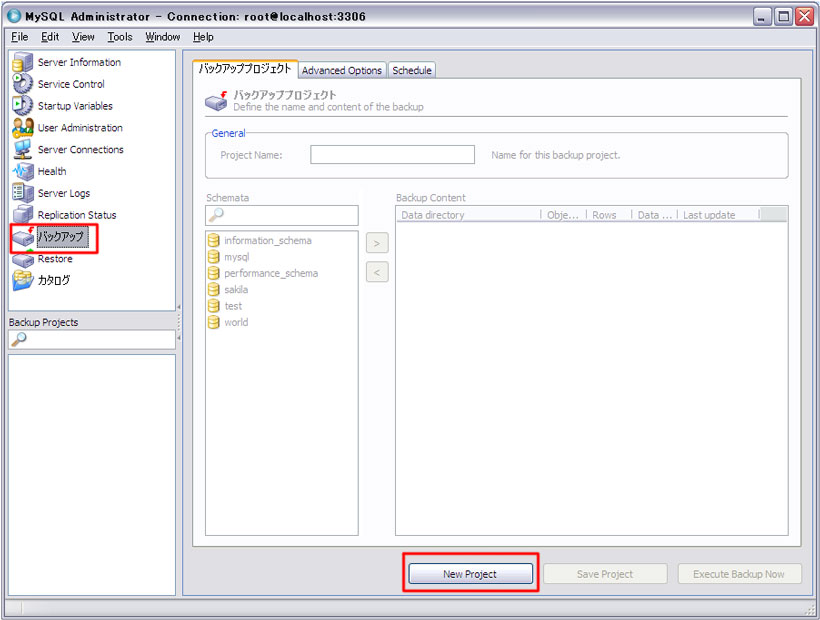The width and height of the screenshot is (820, 620).
Task: Open the Restore icon in sidebar
Action: coord(22,259)
